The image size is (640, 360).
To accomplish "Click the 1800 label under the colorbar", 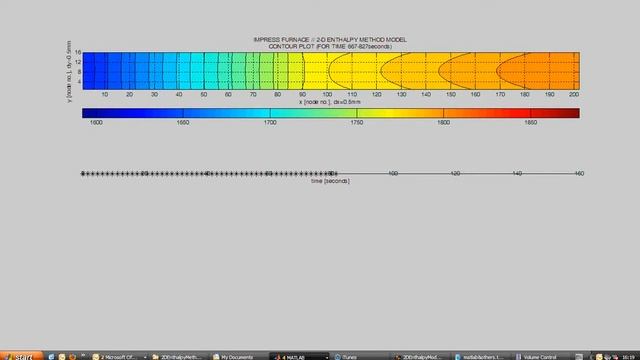I will click(x=444, y=122).
